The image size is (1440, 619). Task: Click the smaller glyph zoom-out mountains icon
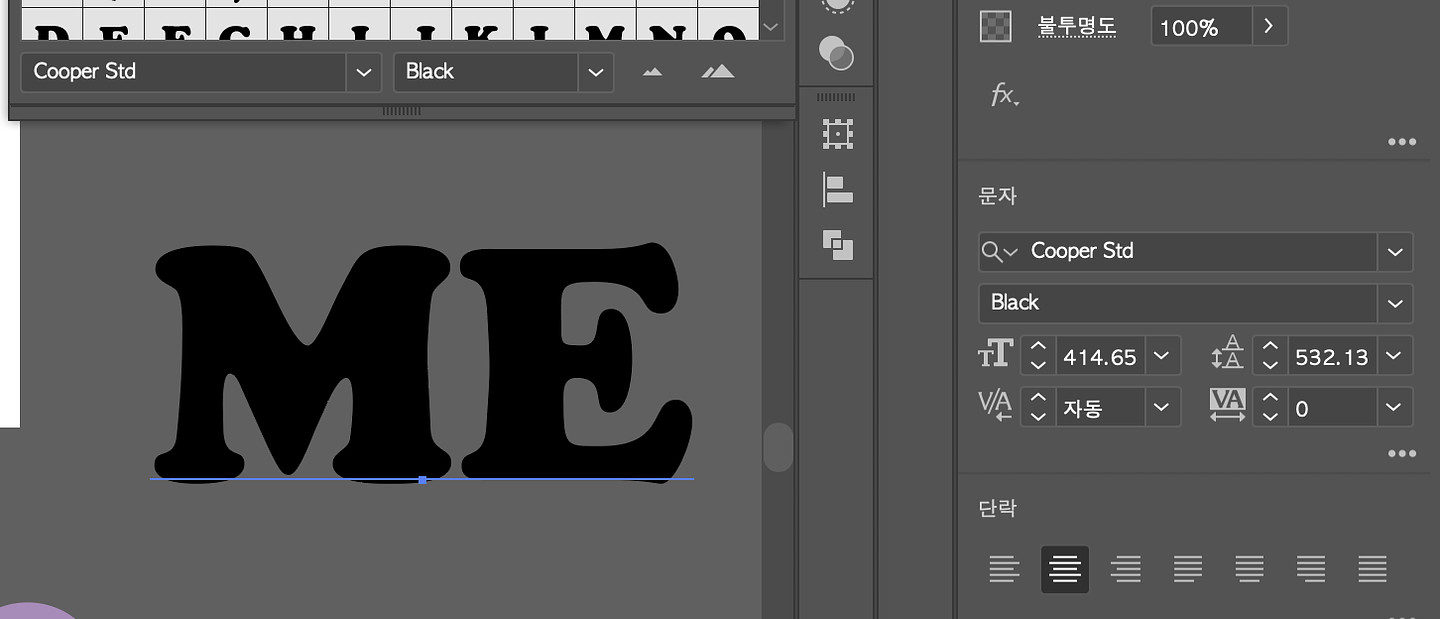tap(652, 72)
